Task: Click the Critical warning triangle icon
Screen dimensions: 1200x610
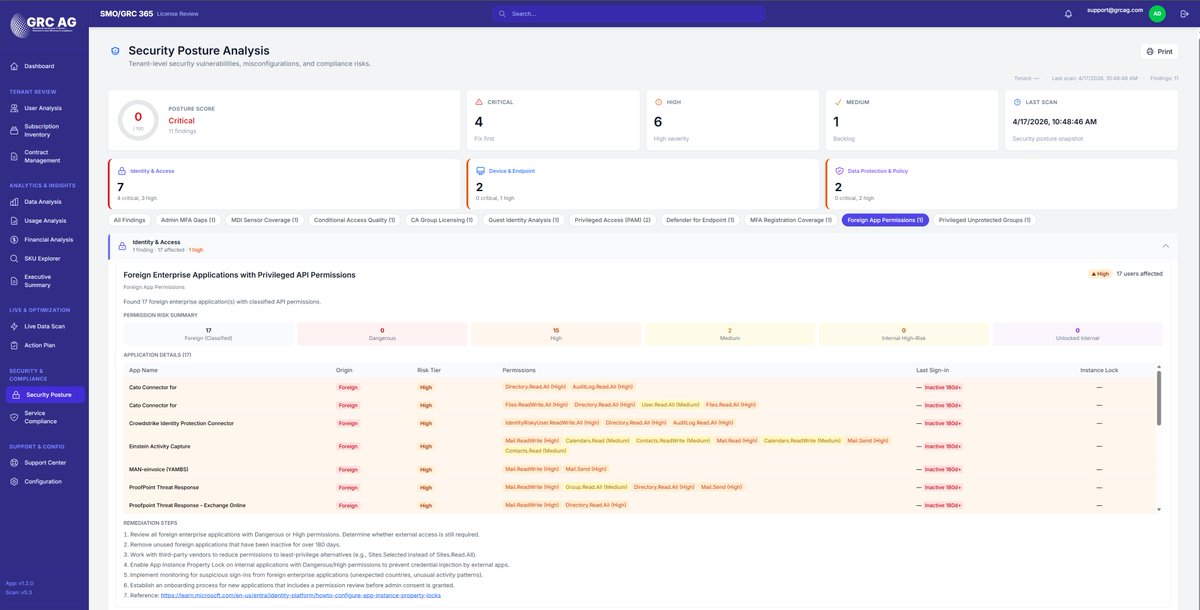Action: pos(479,102)
